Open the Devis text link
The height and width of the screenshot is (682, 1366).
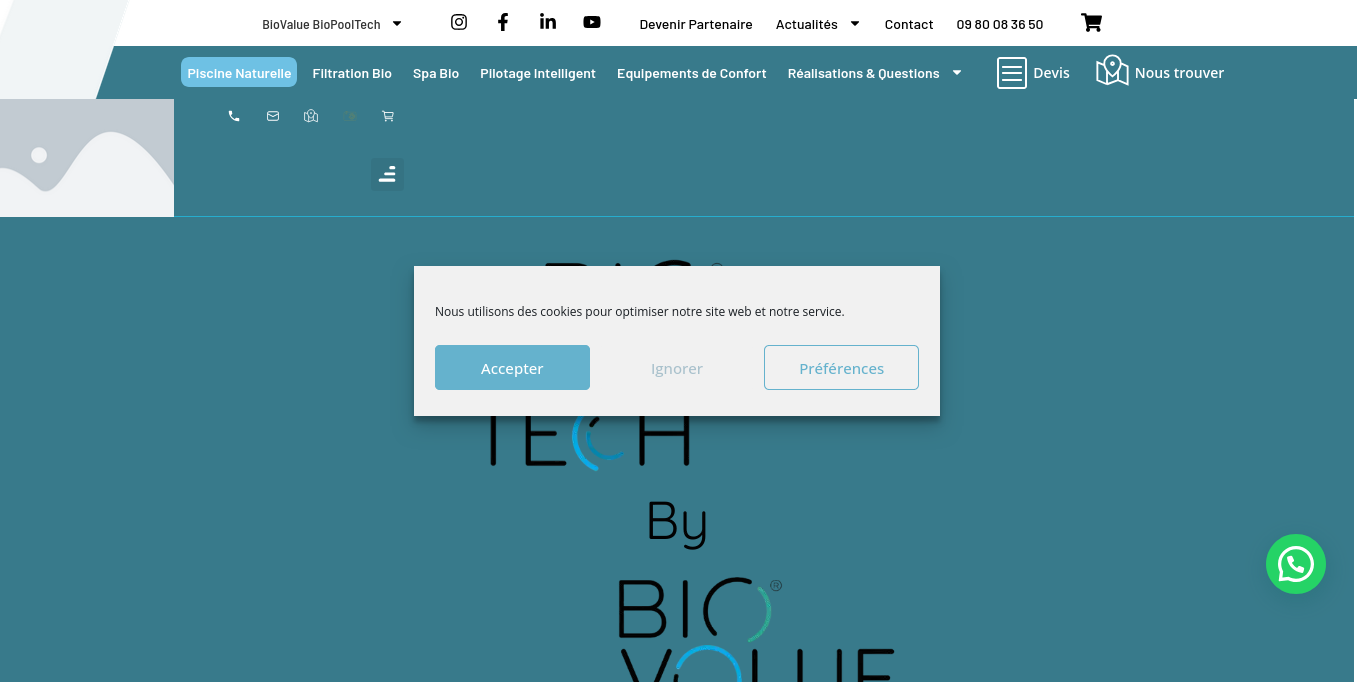[1051, 73]
